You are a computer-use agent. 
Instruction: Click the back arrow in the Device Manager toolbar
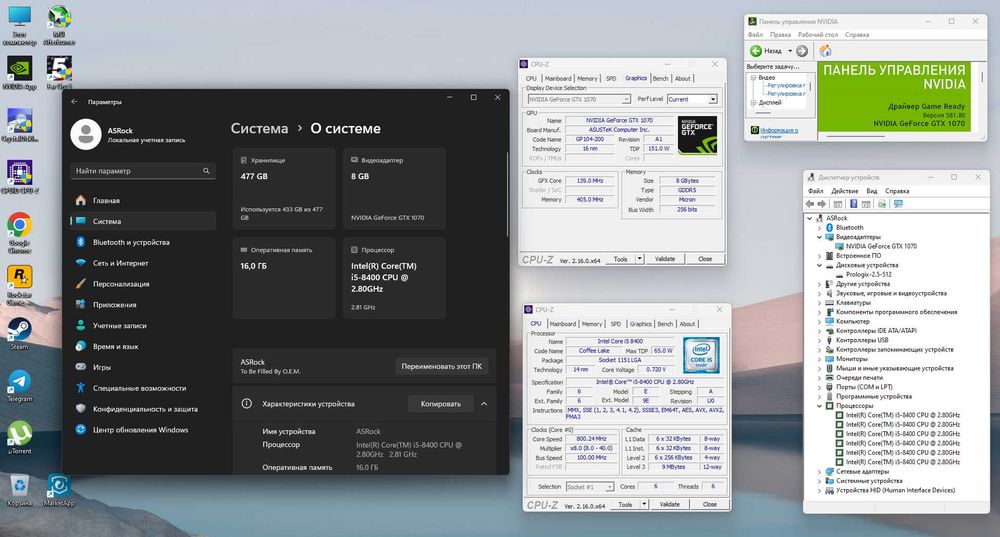click(810, 204)
